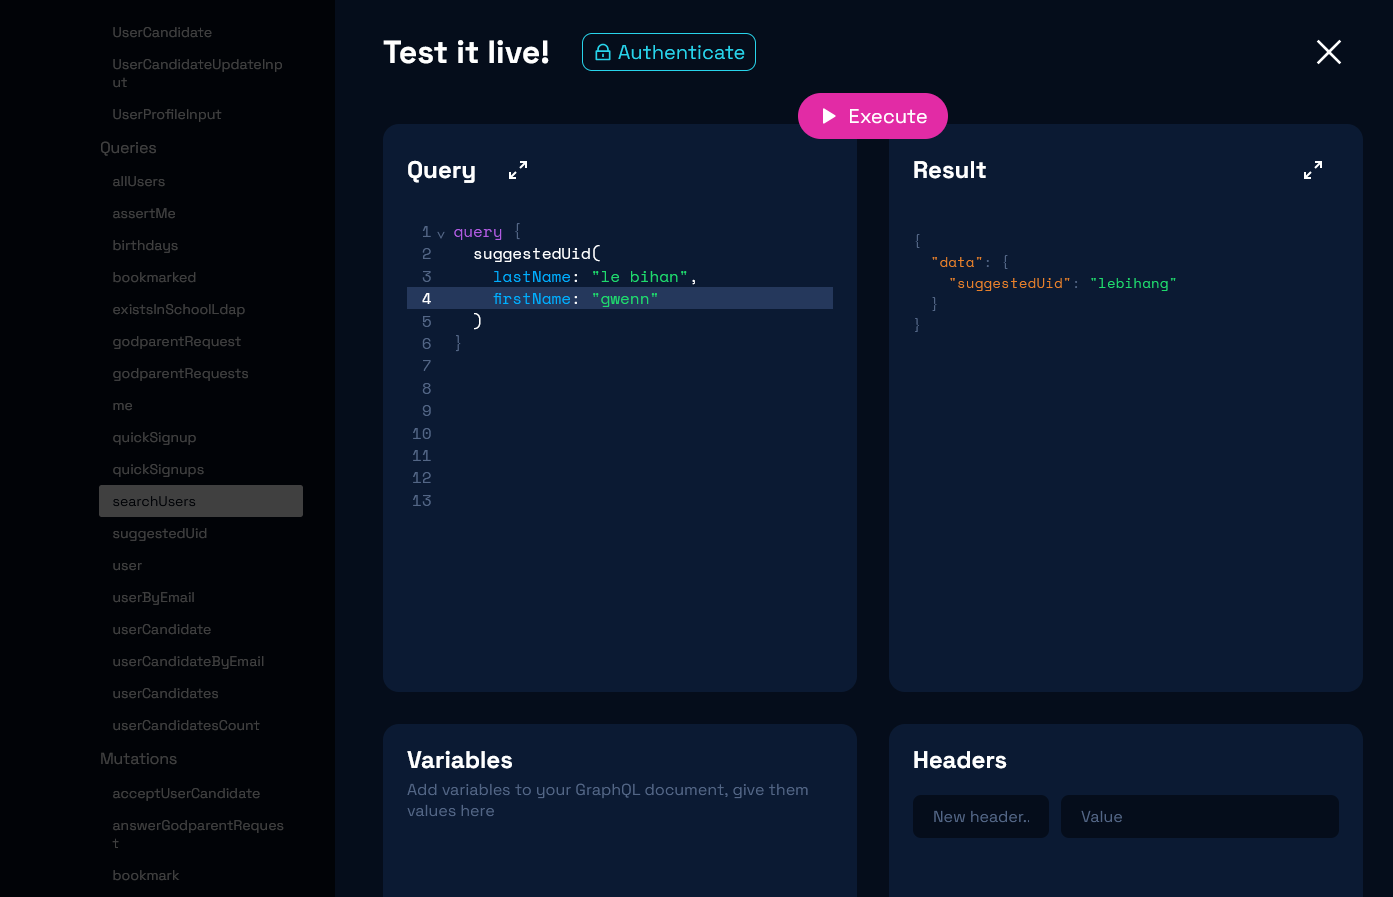Viewport: 1393px width, 897px height.
Task: Click the Authenticate button
Action: tap(669, 52)
